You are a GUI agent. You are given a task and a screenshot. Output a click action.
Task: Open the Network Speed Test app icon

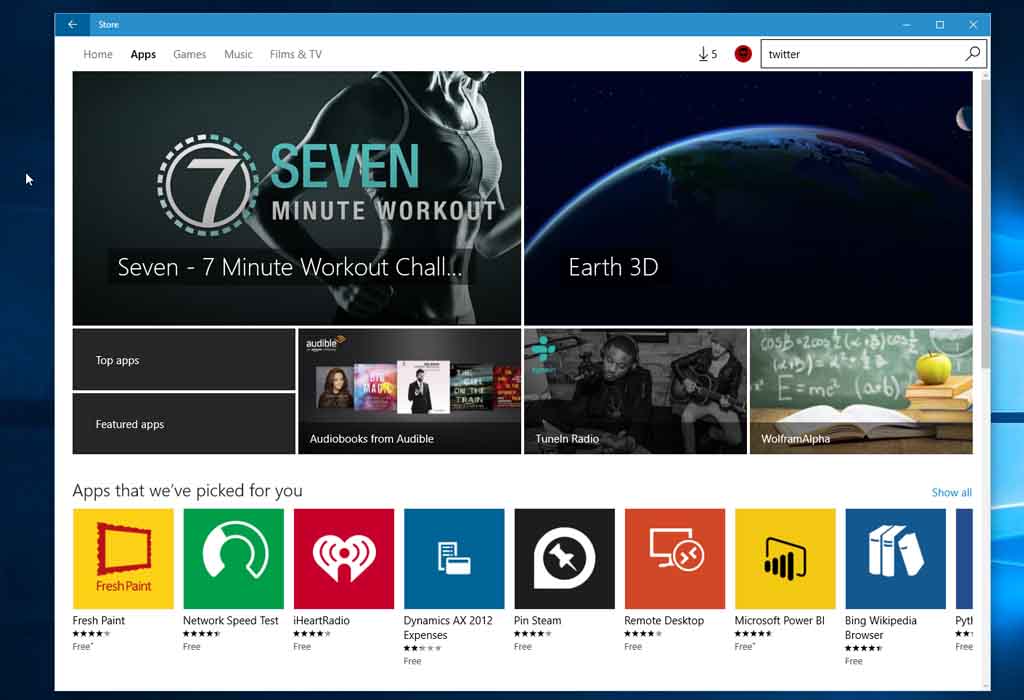pos(233,558)
